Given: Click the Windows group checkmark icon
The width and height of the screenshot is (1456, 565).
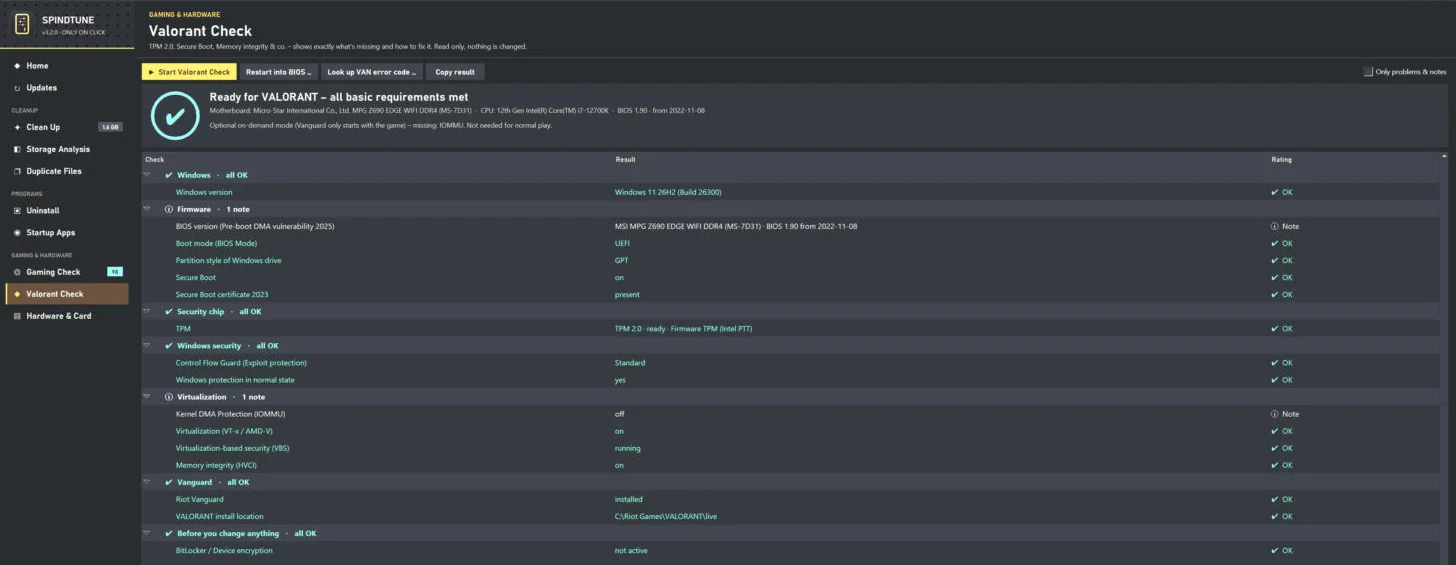Looking at the screenshot, I should [168, 175].
